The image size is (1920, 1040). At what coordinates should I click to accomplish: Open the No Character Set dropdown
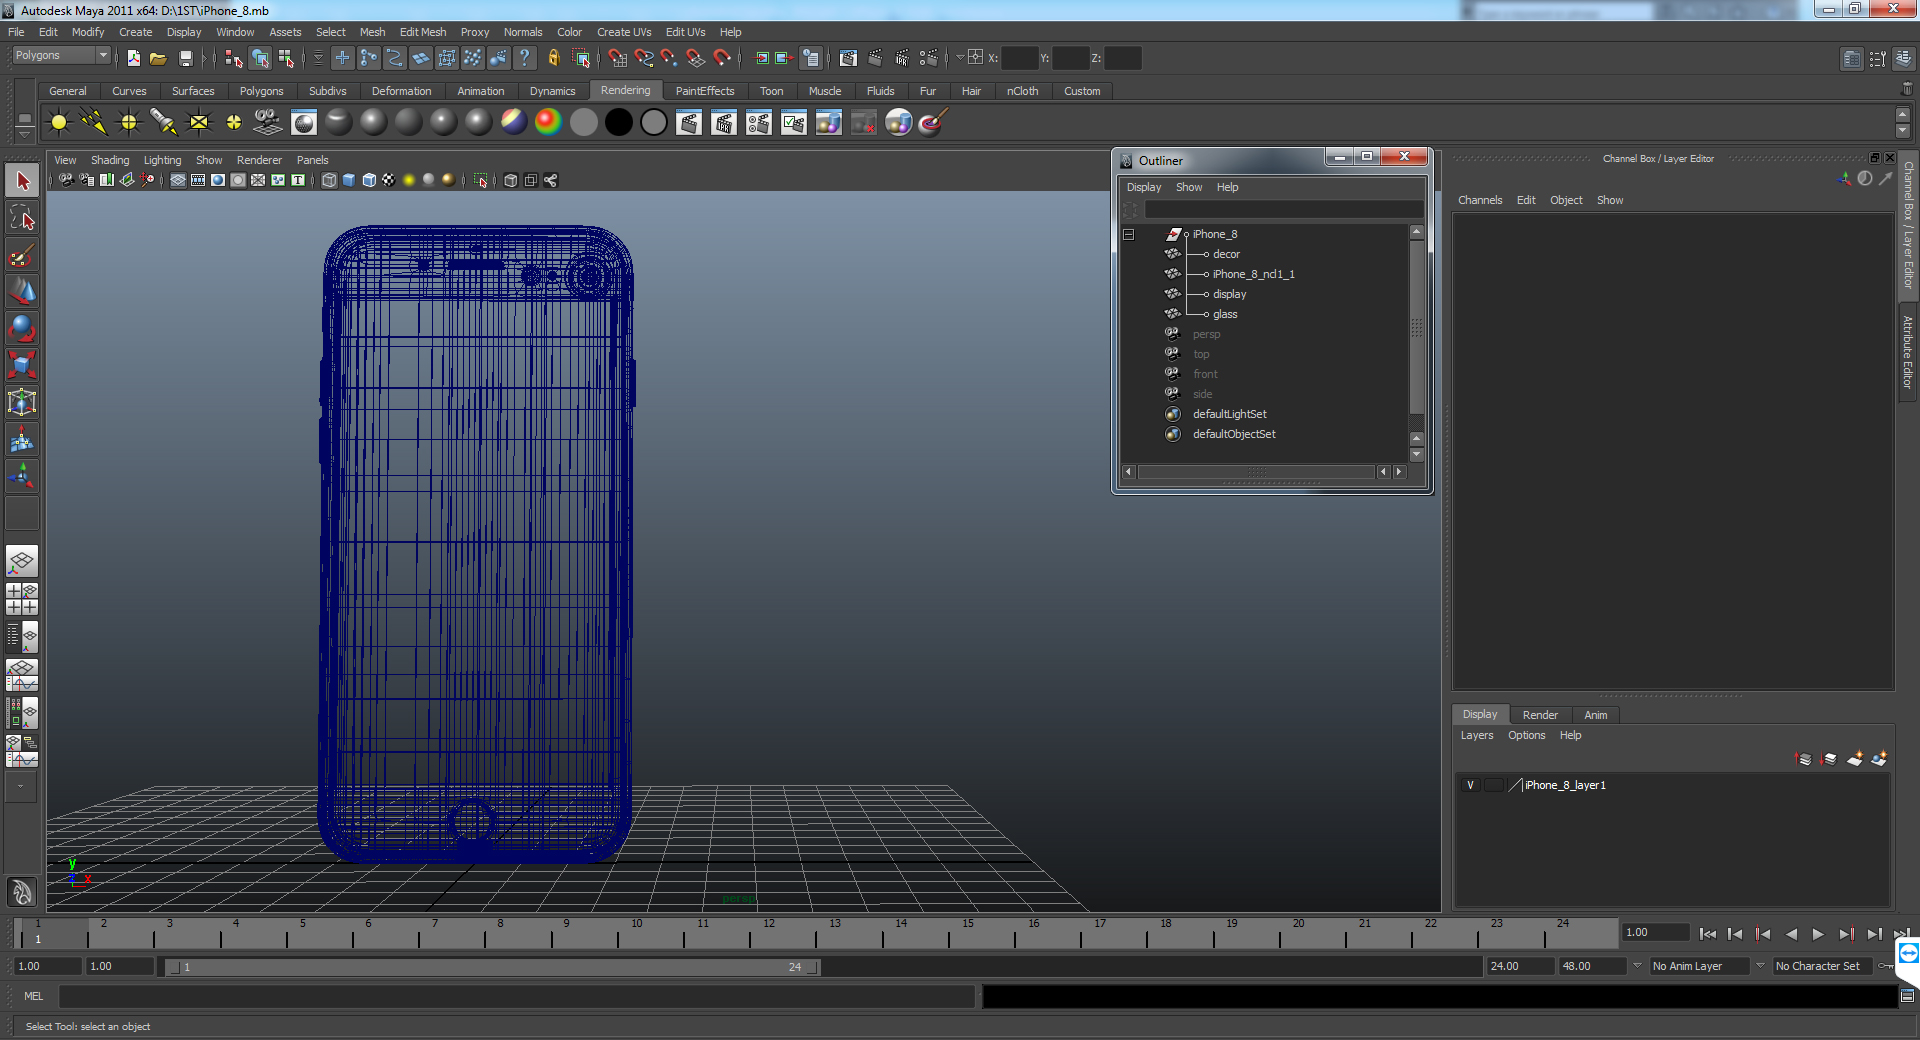pyautogui.click(x=1824, y=966)
